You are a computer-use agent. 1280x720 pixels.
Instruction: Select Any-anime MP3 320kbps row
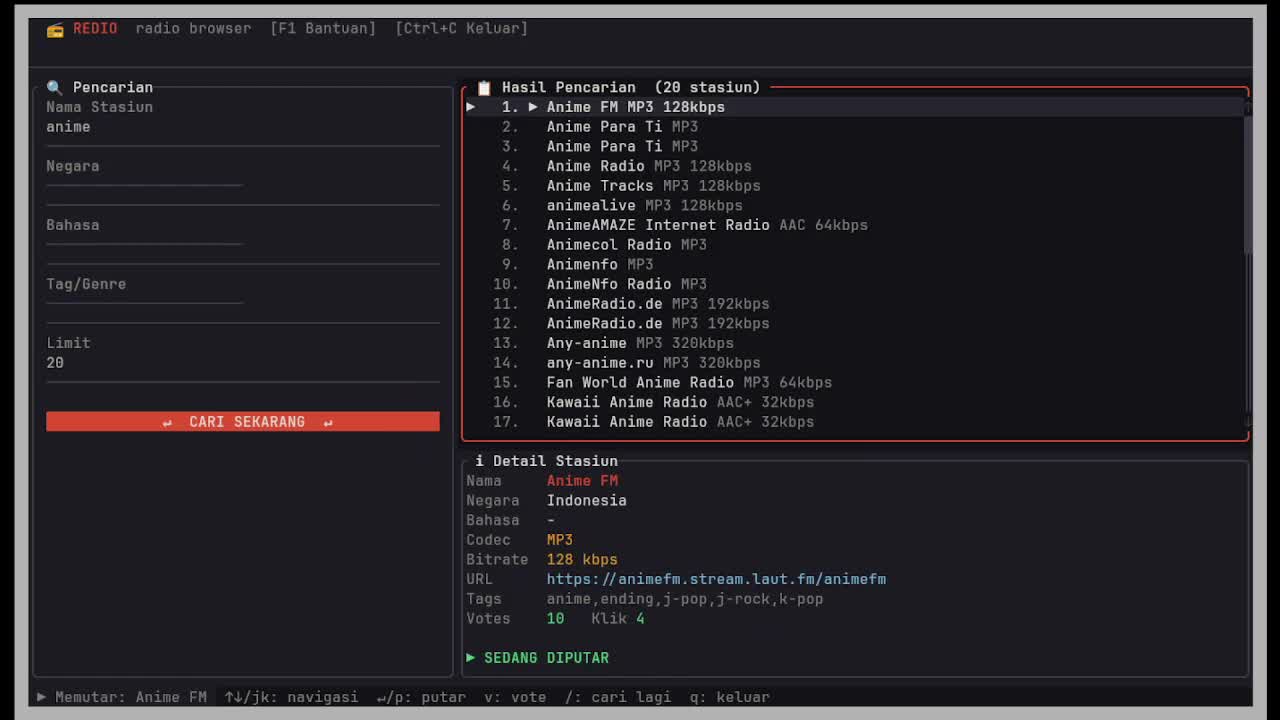[855, 343]
